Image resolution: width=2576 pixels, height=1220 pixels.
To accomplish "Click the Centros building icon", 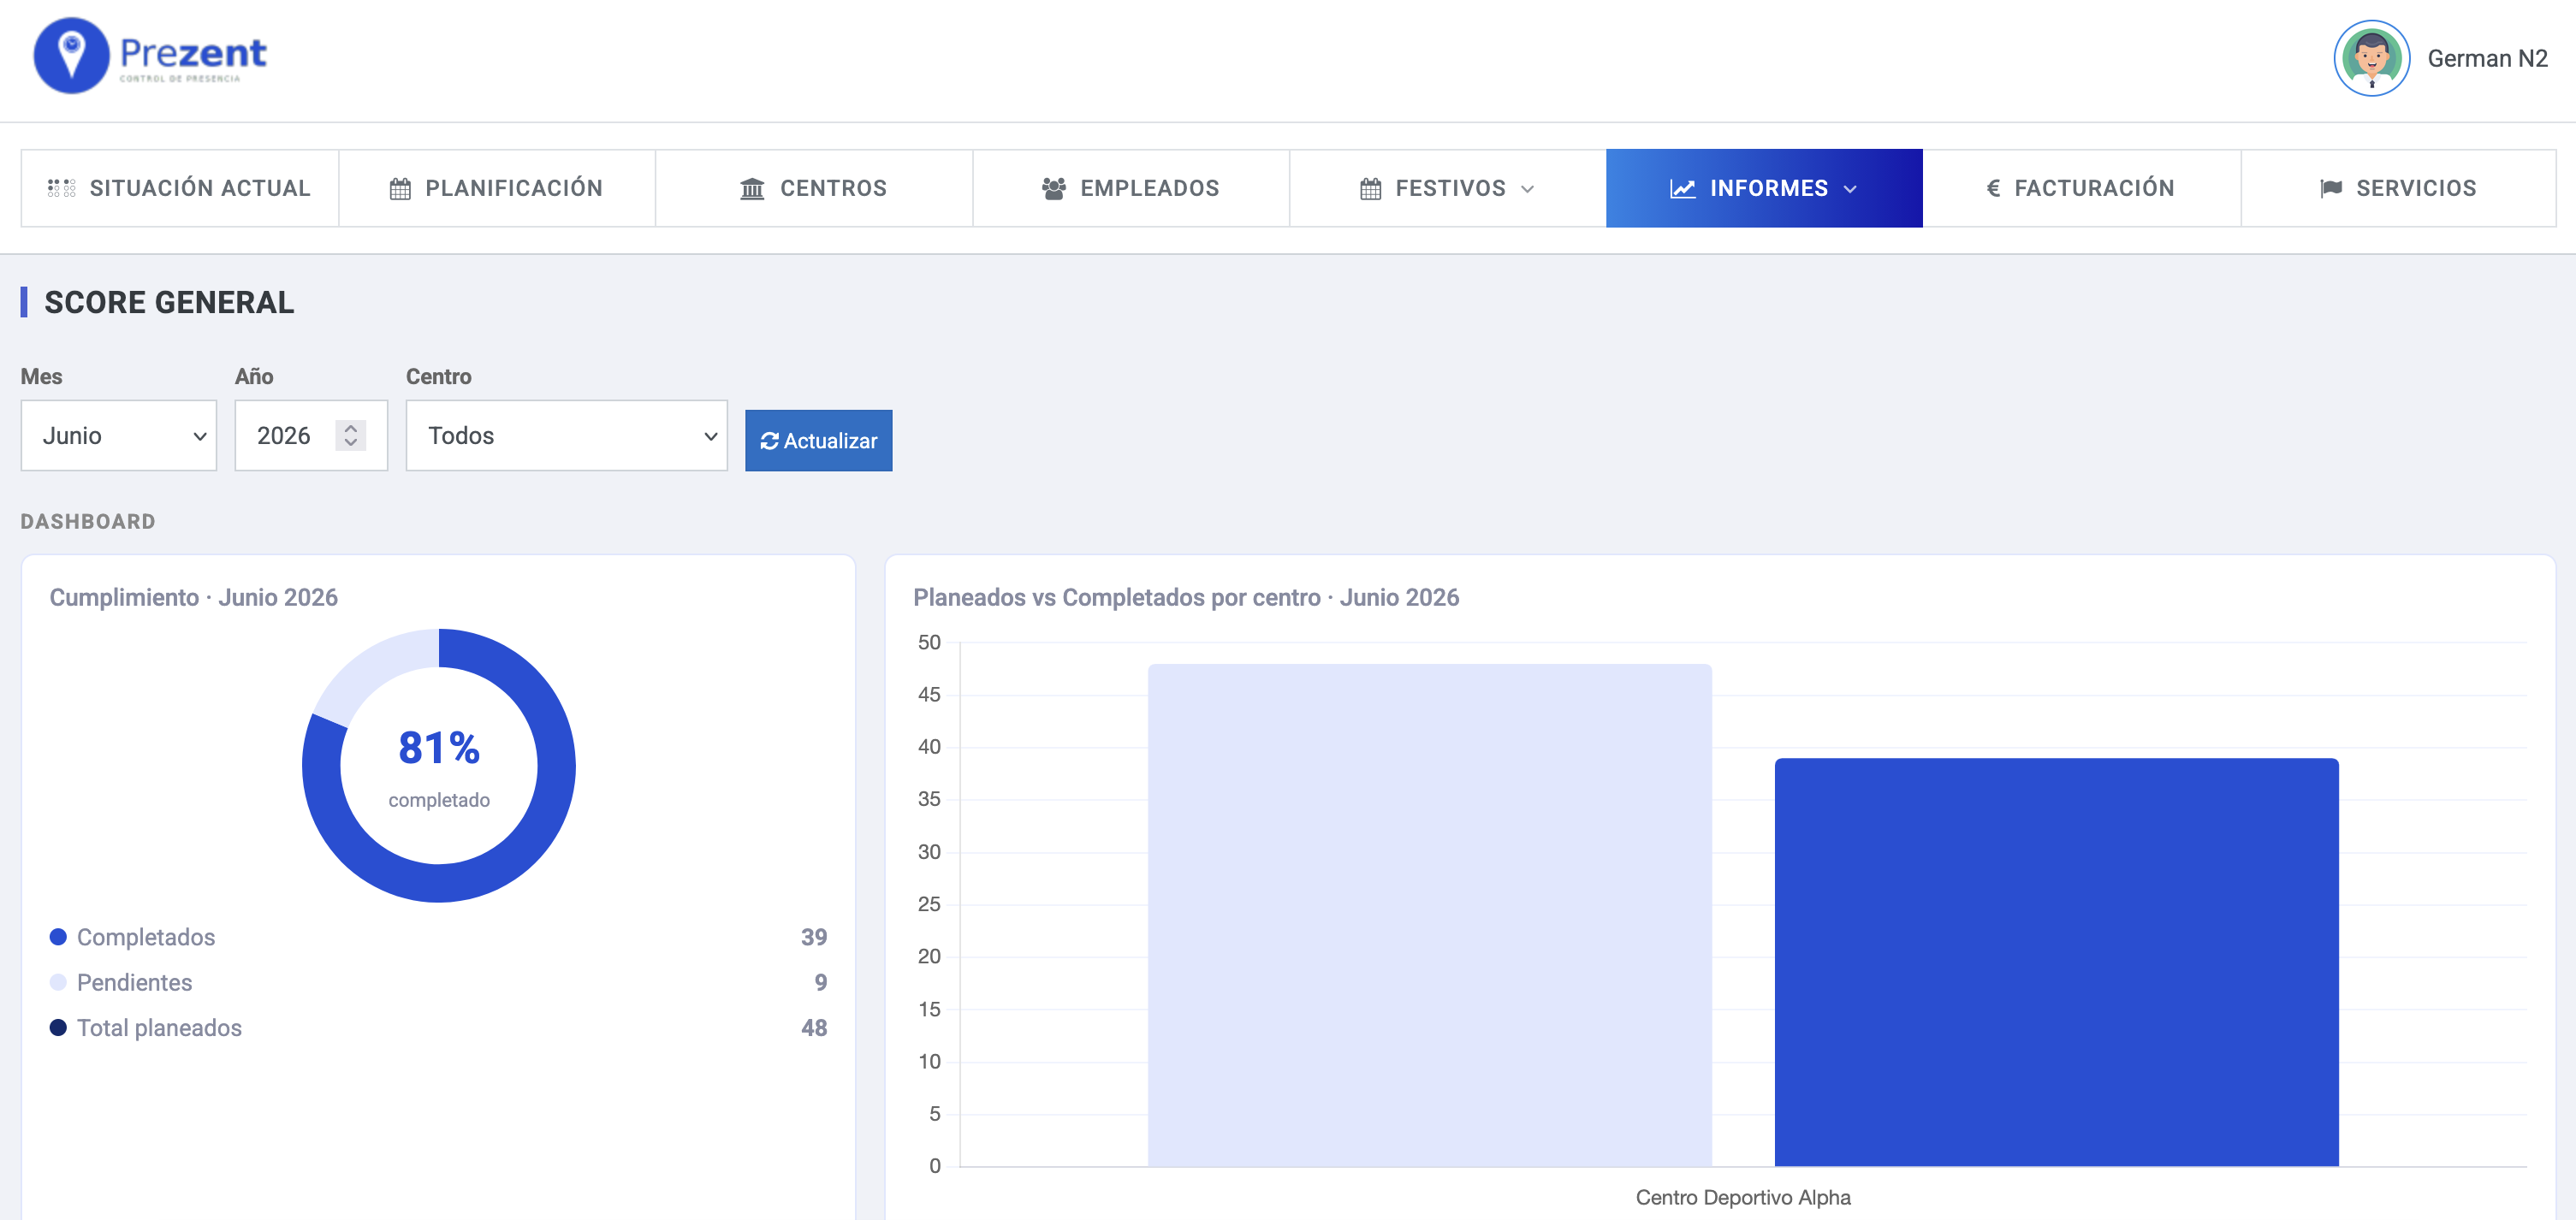I will 752,188.
